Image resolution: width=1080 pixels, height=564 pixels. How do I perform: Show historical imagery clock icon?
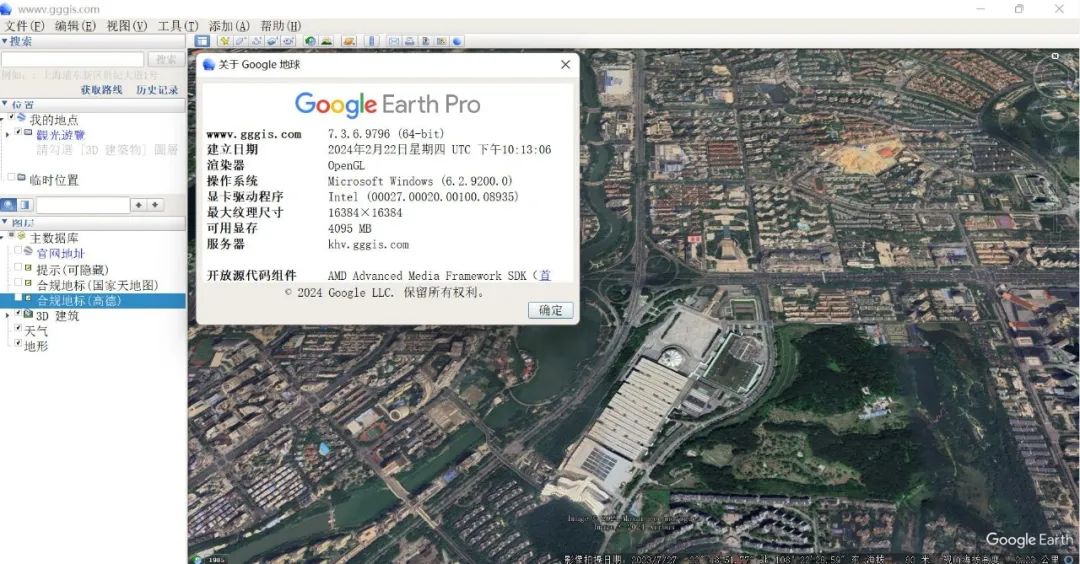(x=310, y=41)
